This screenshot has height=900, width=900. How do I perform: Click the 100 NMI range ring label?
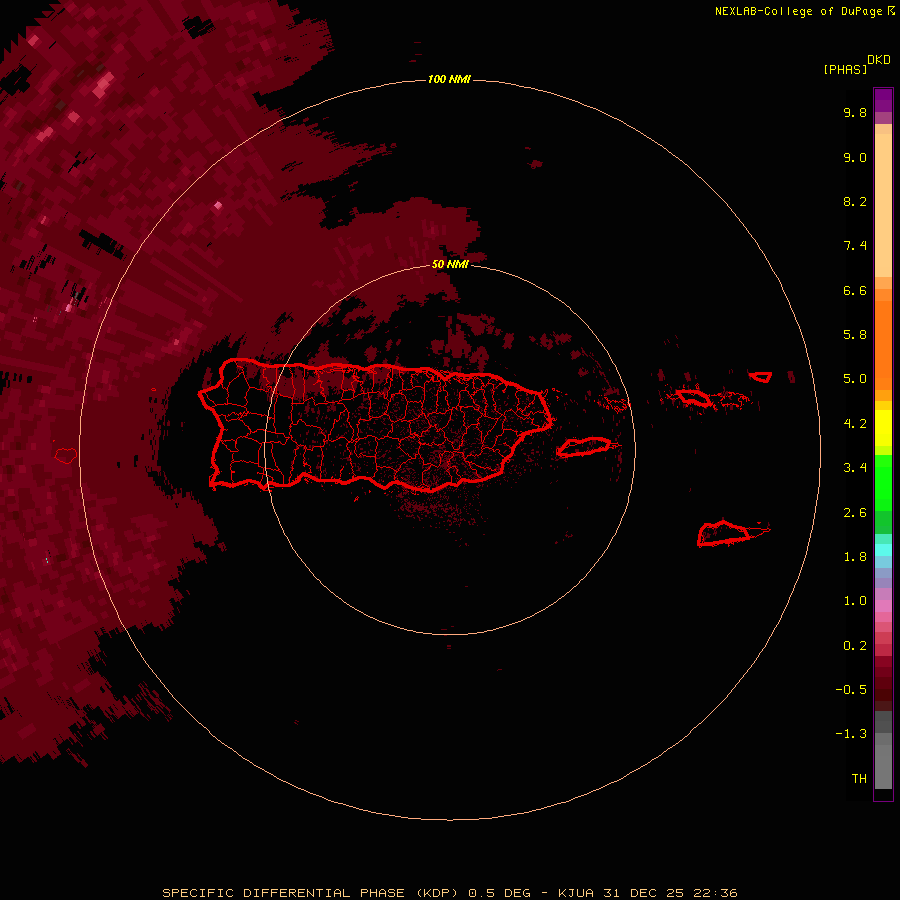tap(449, 79)
